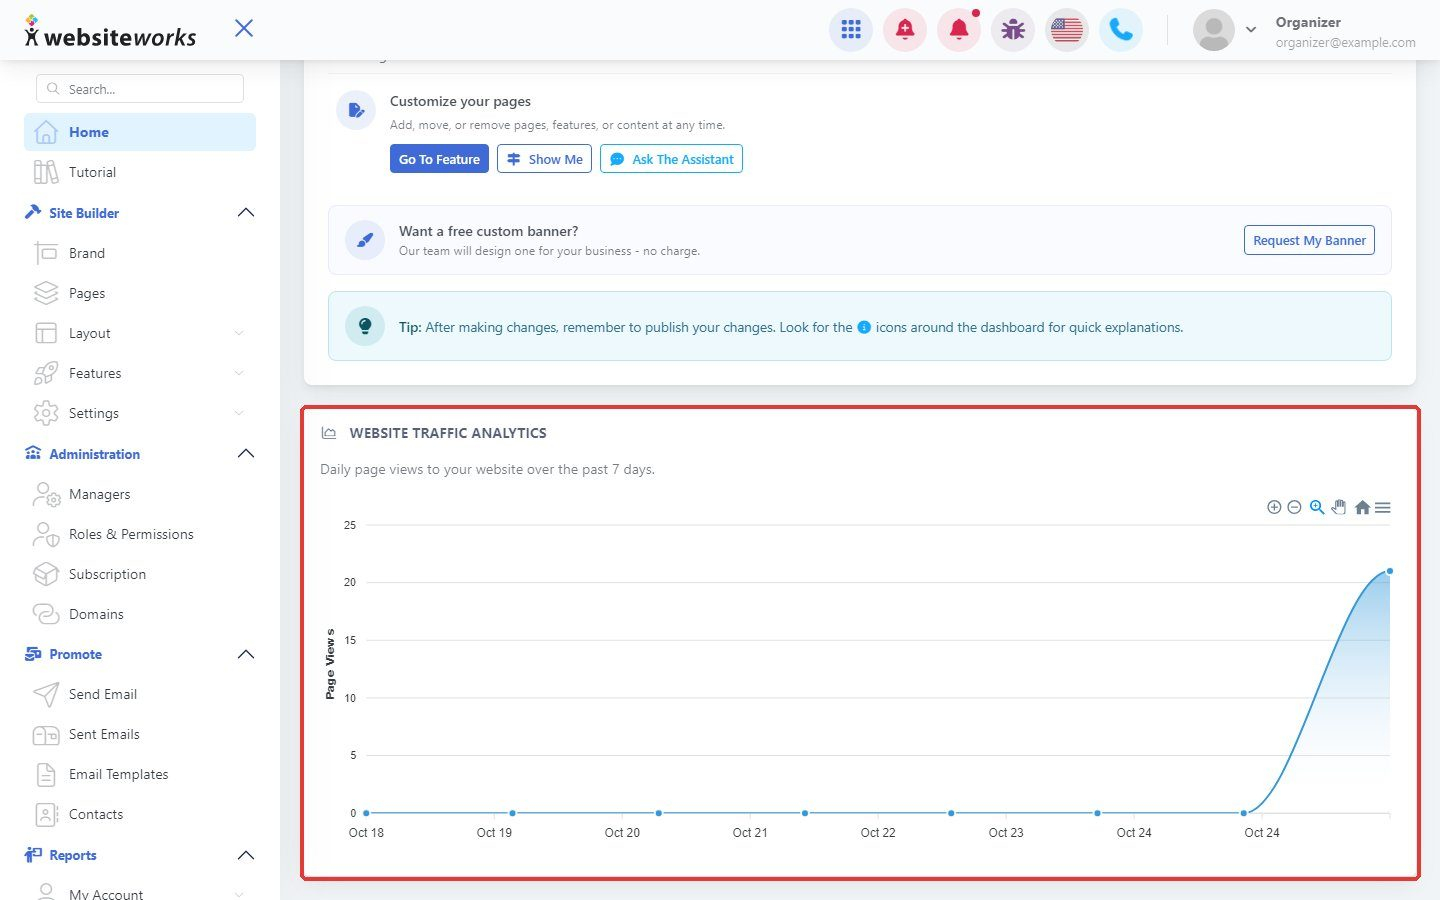Open the Subscription page
The height and width of the screenshot is (900, 1440).
[x=140, y=574]
